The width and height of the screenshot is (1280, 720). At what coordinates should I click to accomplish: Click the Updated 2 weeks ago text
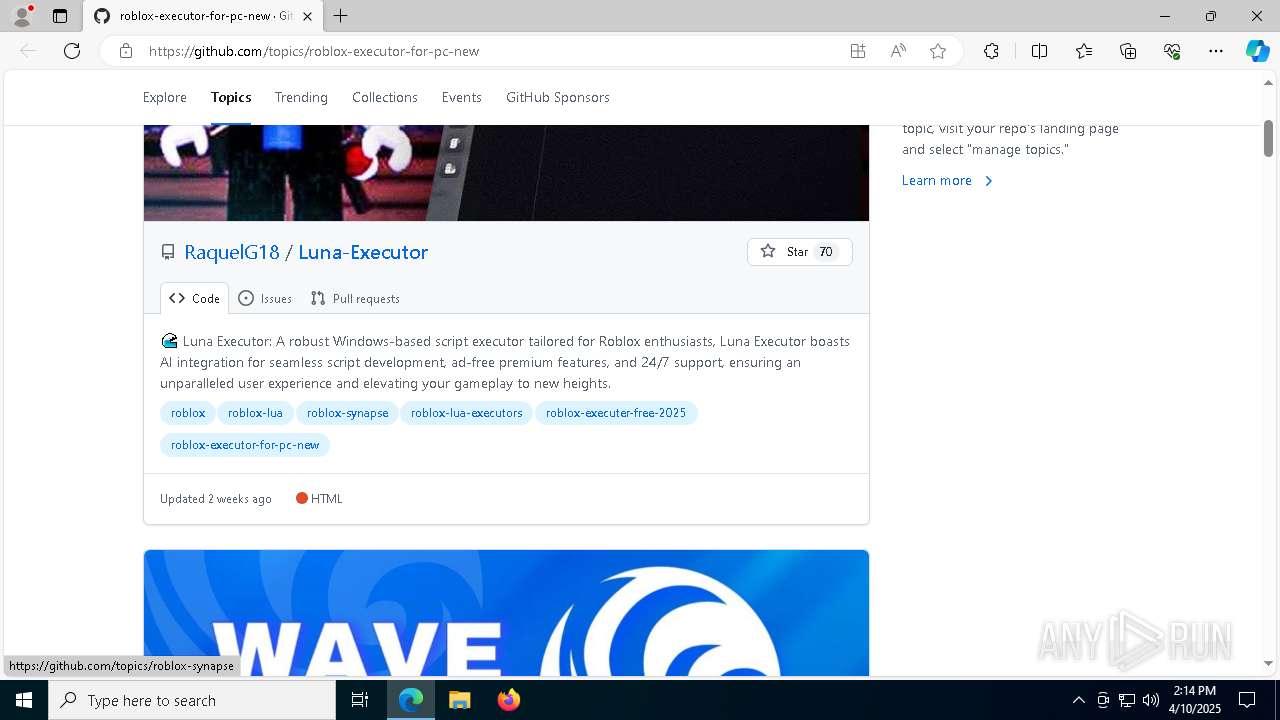(x=216, y=498)
